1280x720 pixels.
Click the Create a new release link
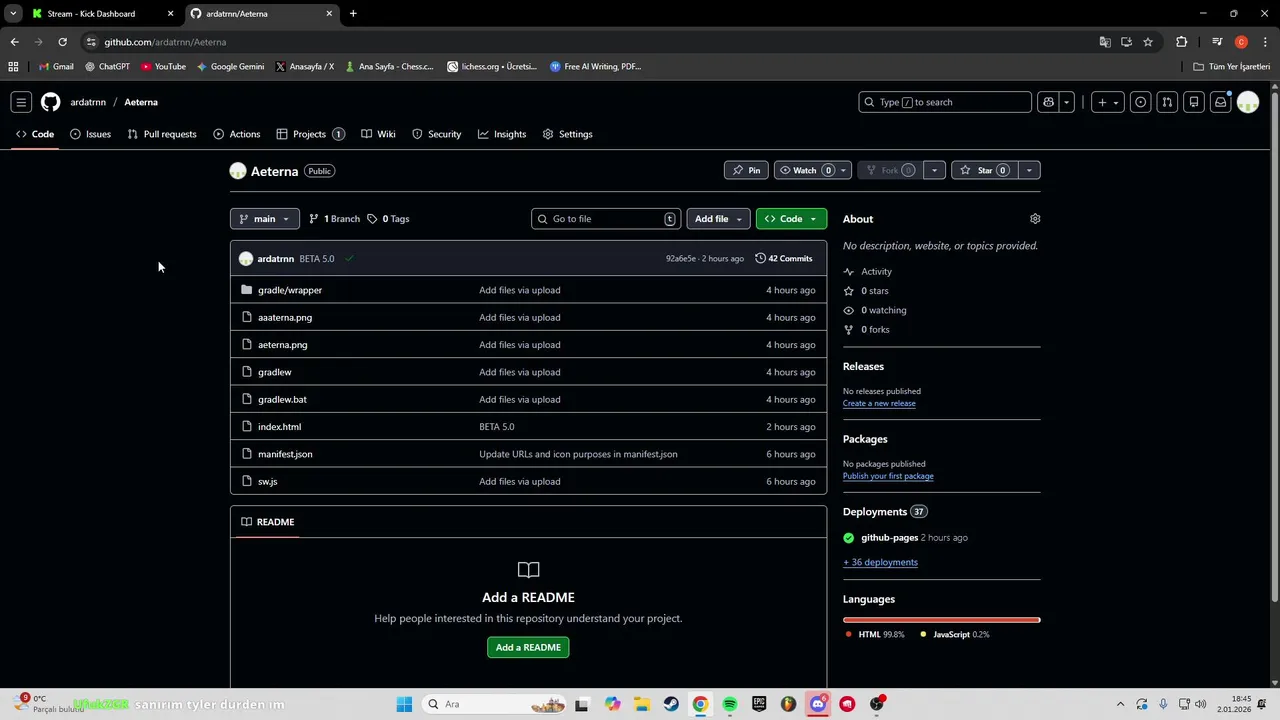[879, 403]
